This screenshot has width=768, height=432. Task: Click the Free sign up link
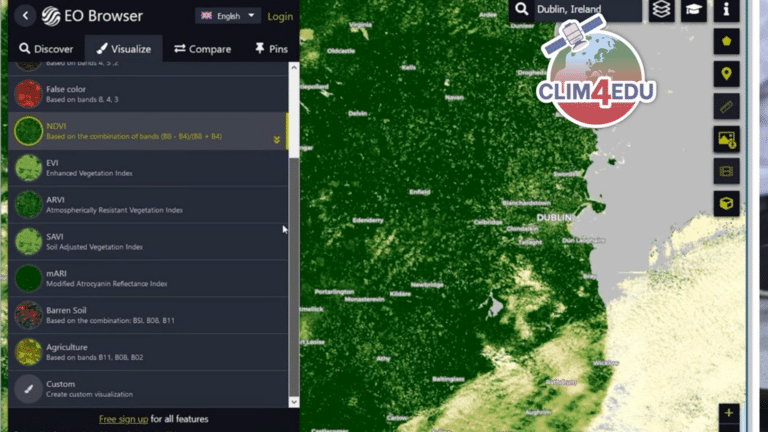click(x=123, y=419)
